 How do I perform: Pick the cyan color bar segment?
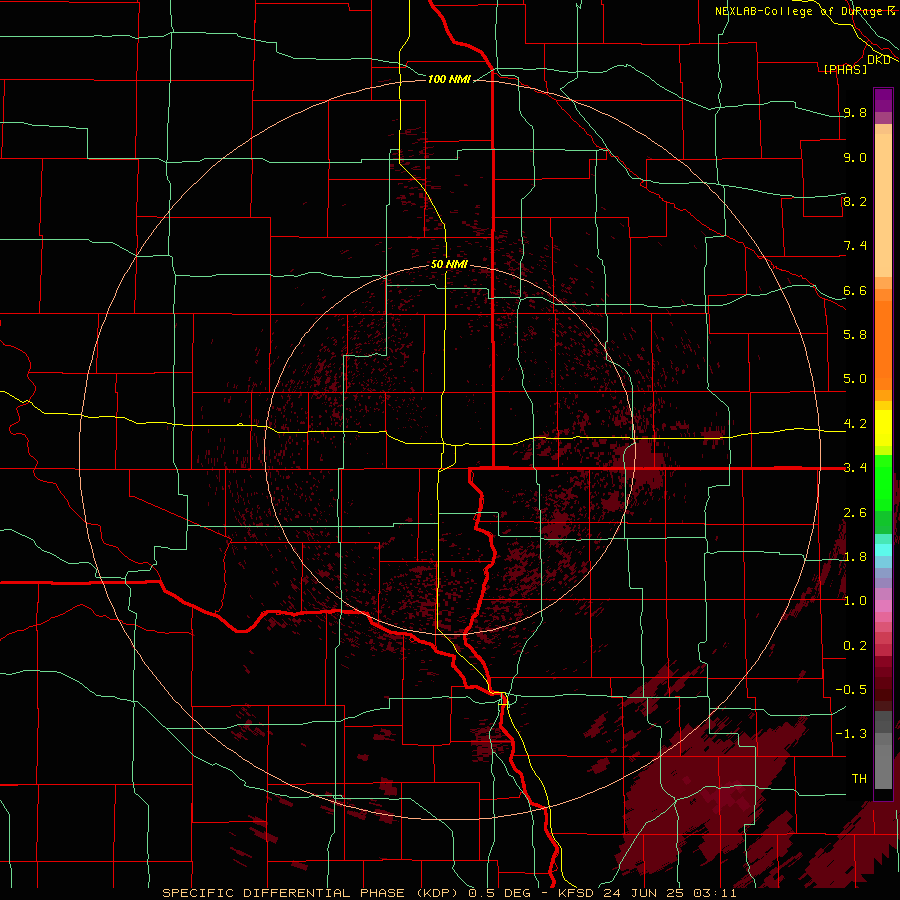pyautogui.click(x=883, y=550)
